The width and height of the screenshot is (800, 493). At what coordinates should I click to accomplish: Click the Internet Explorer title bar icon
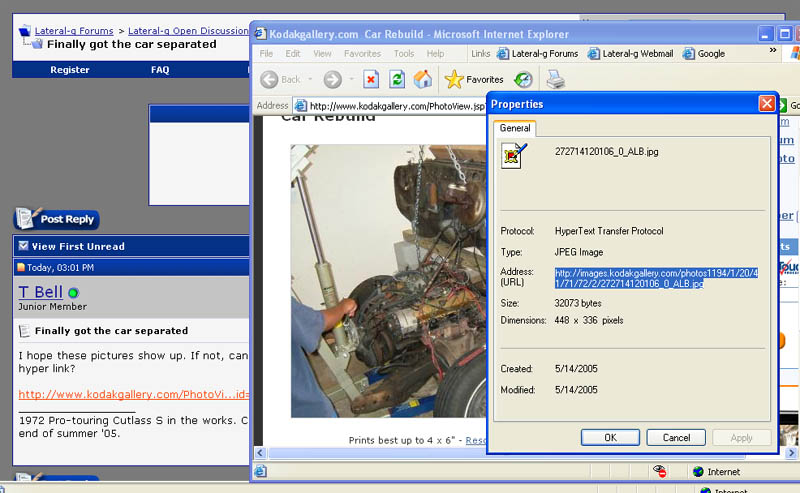point(260,34)
